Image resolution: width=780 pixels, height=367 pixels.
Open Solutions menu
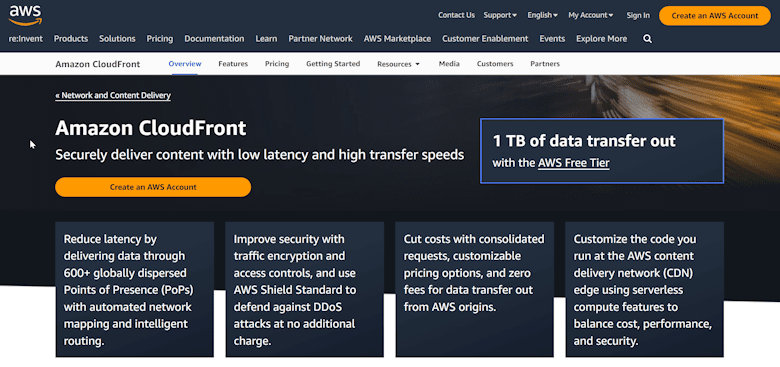pos(117,39)
